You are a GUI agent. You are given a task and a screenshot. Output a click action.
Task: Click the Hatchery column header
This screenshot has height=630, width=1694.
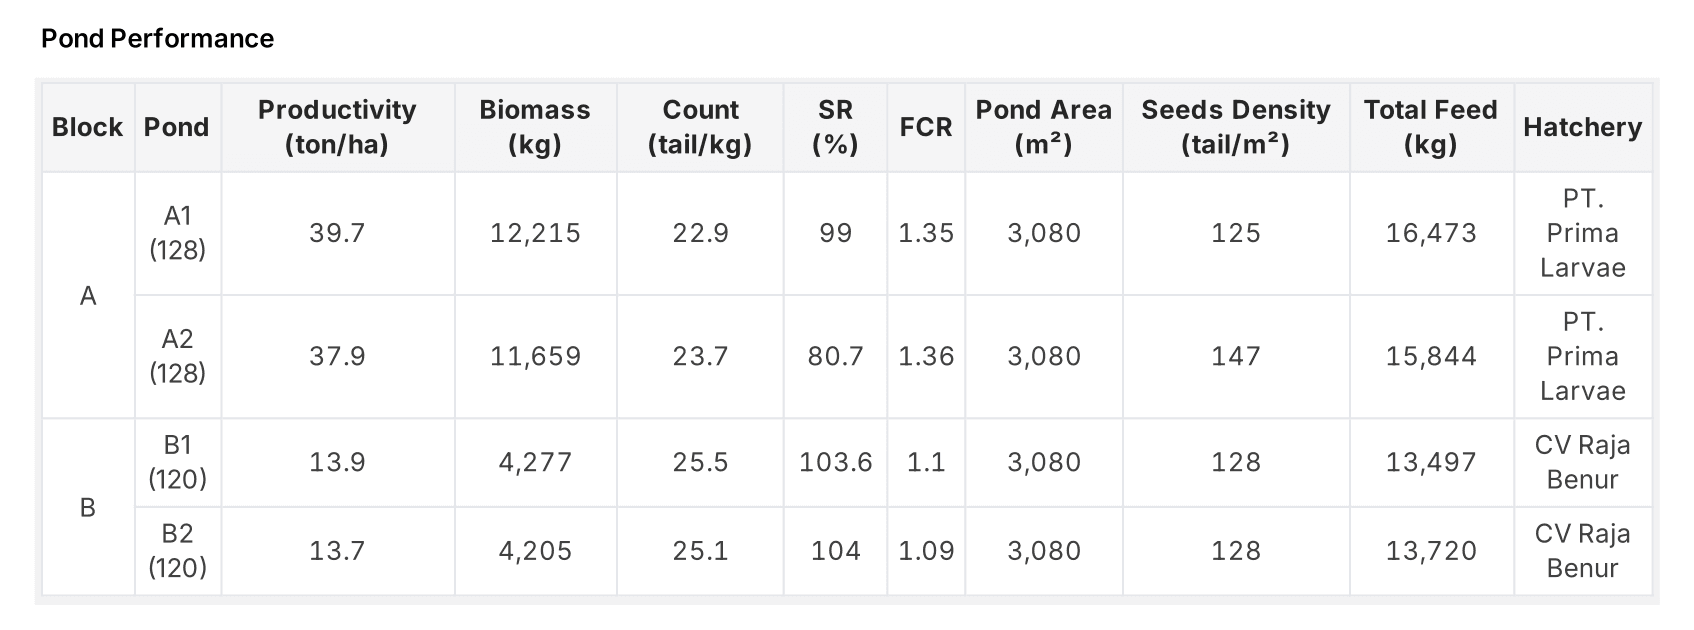click(1582, 127)
